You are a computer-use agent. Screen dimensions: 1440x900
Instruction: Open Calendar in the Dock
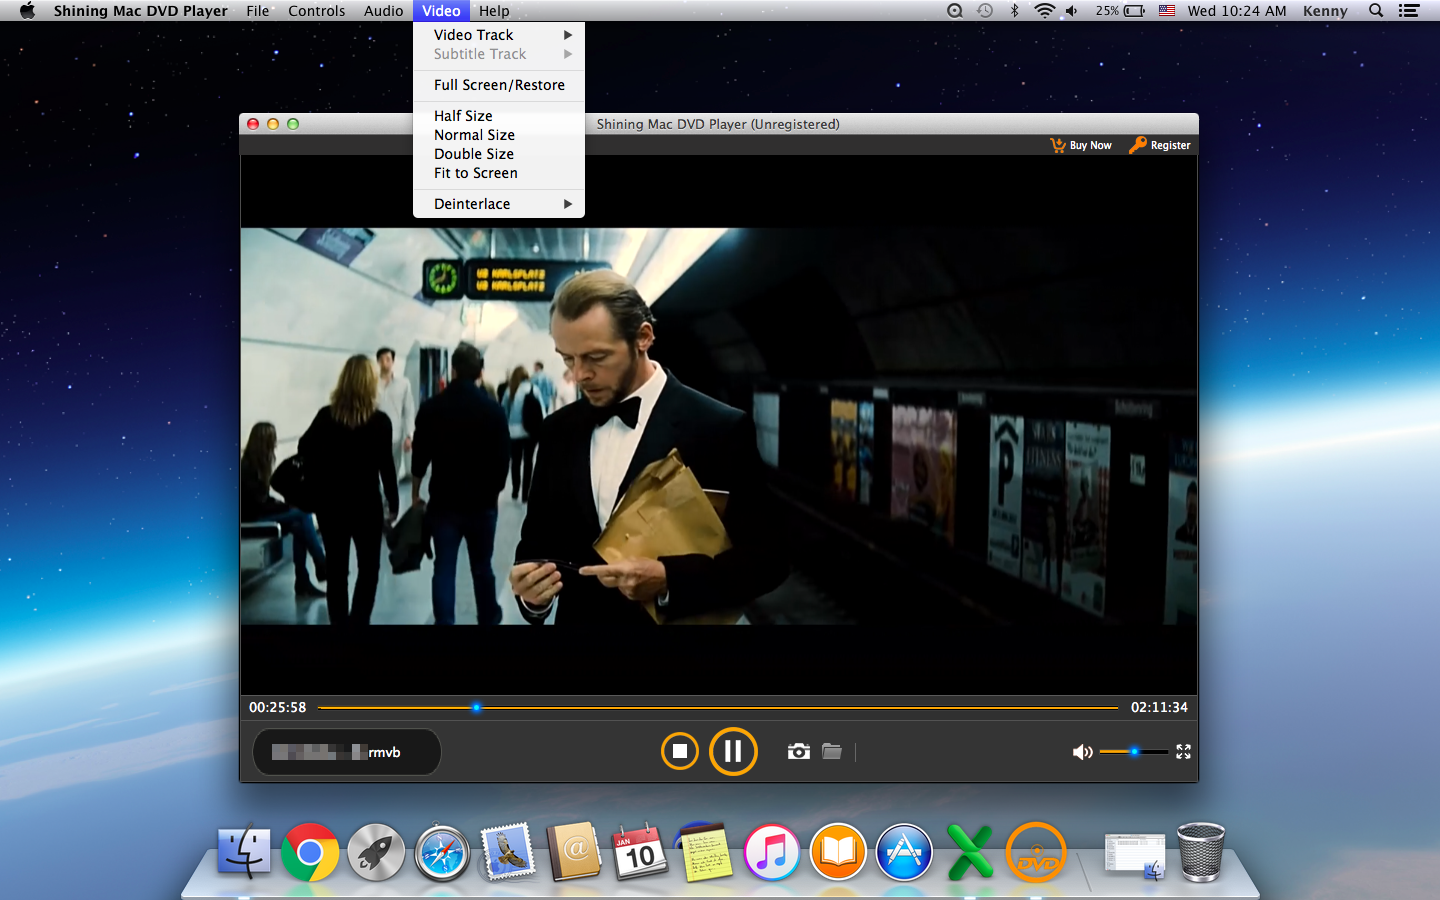coord(640,852)
